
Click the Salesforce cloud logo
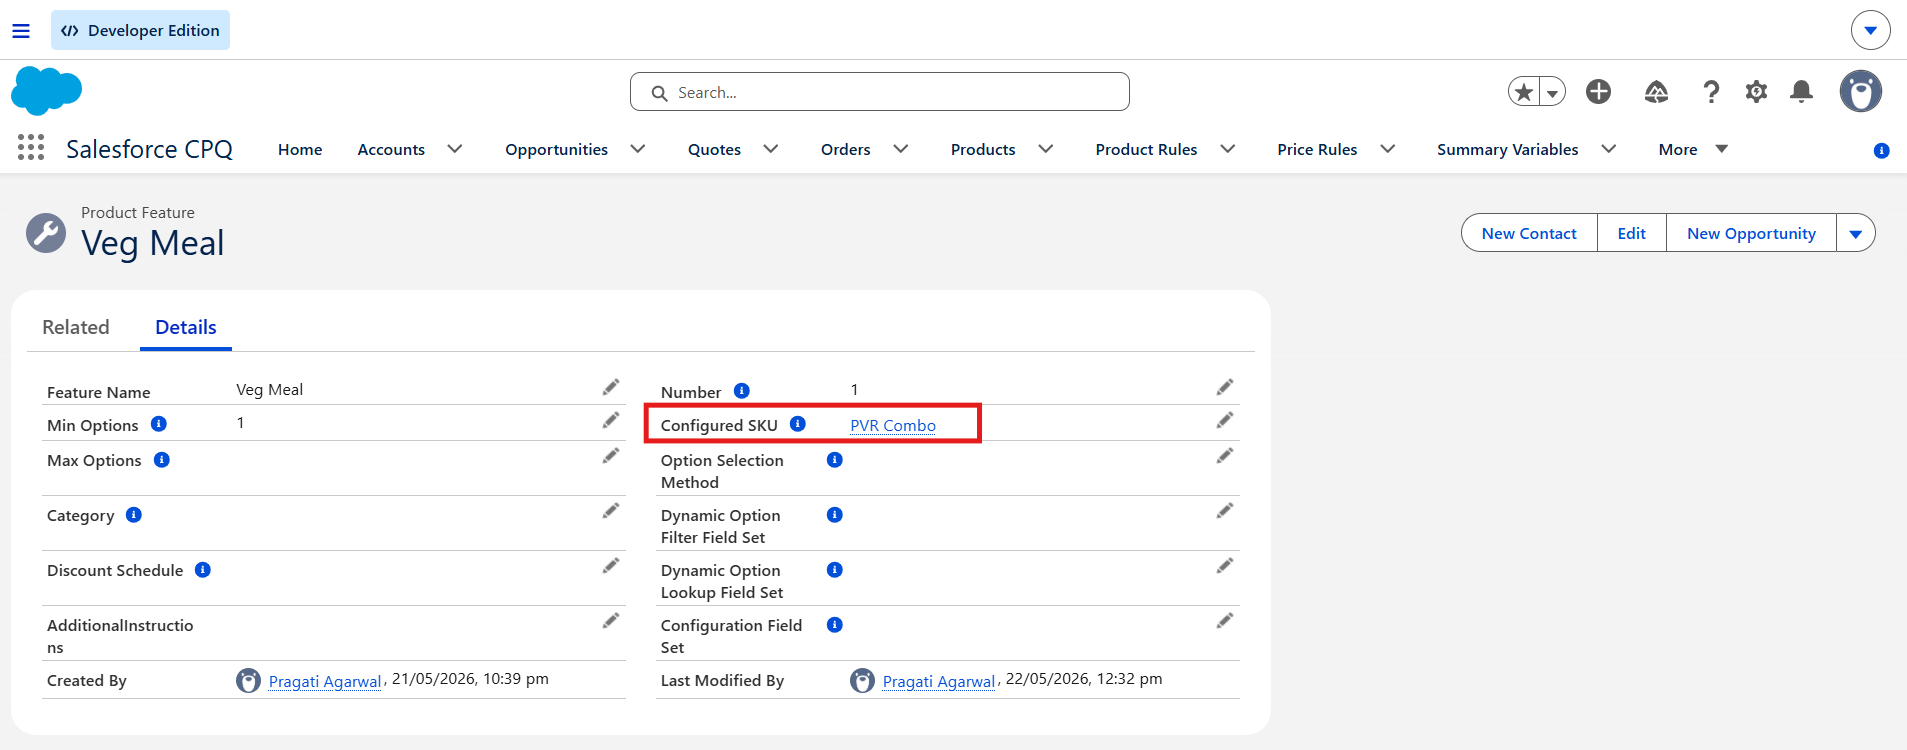click(46, 91)
